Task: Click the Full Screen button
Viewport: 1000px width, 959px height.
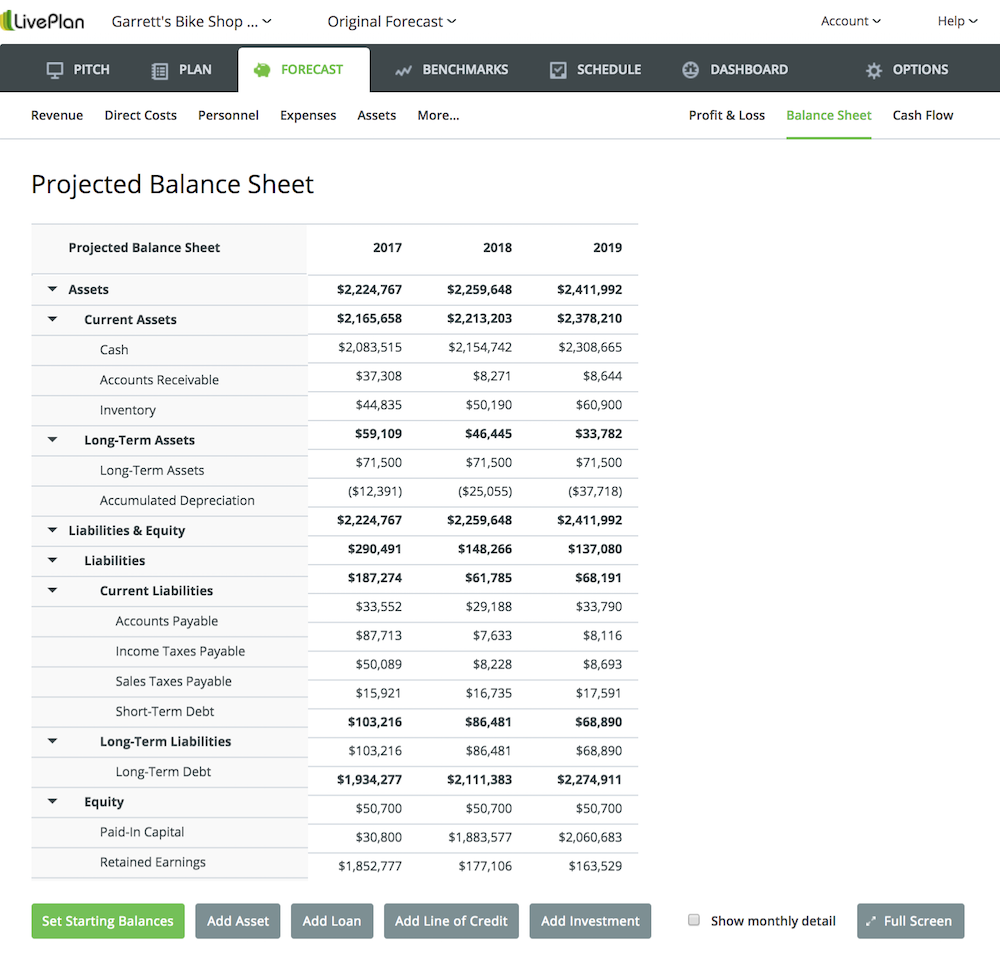Action: pyautogui.click(x=910, y=920)
